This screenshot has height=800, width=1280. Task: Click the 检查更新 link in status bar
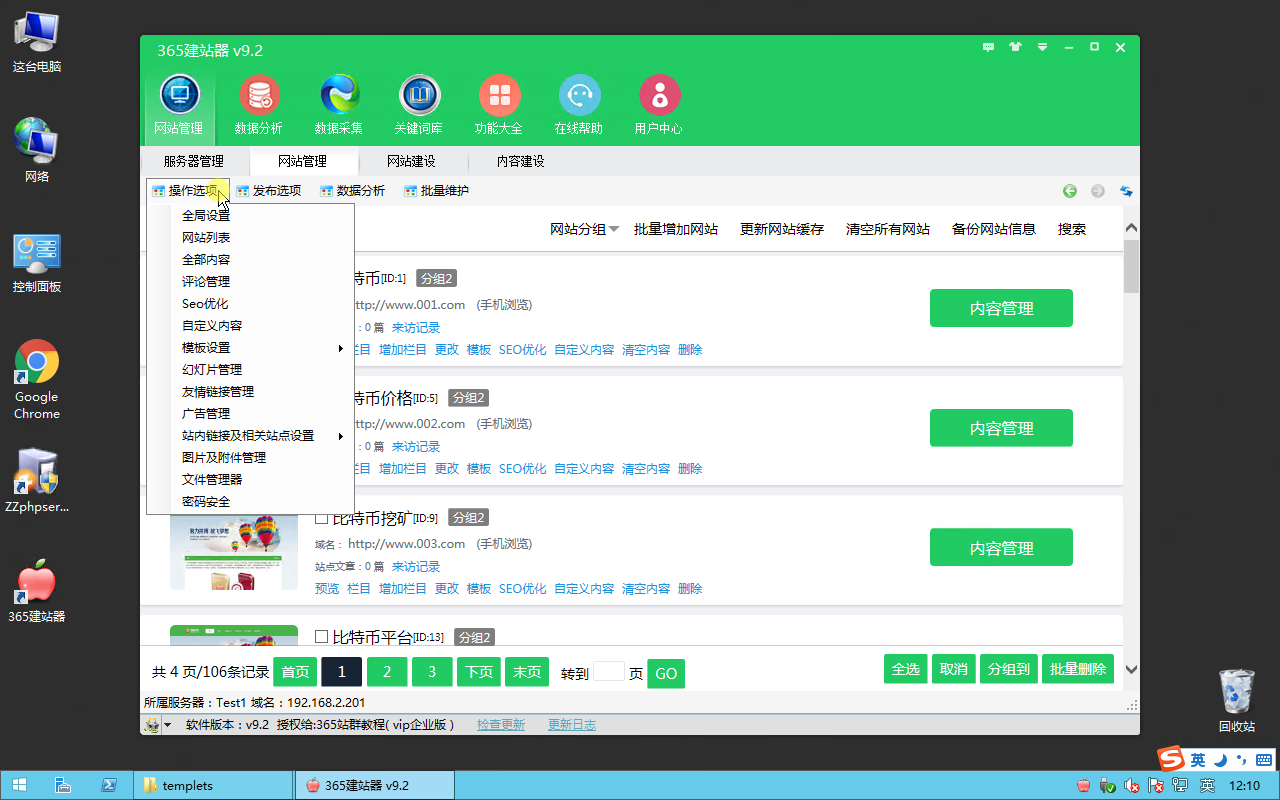click(501, 725)
